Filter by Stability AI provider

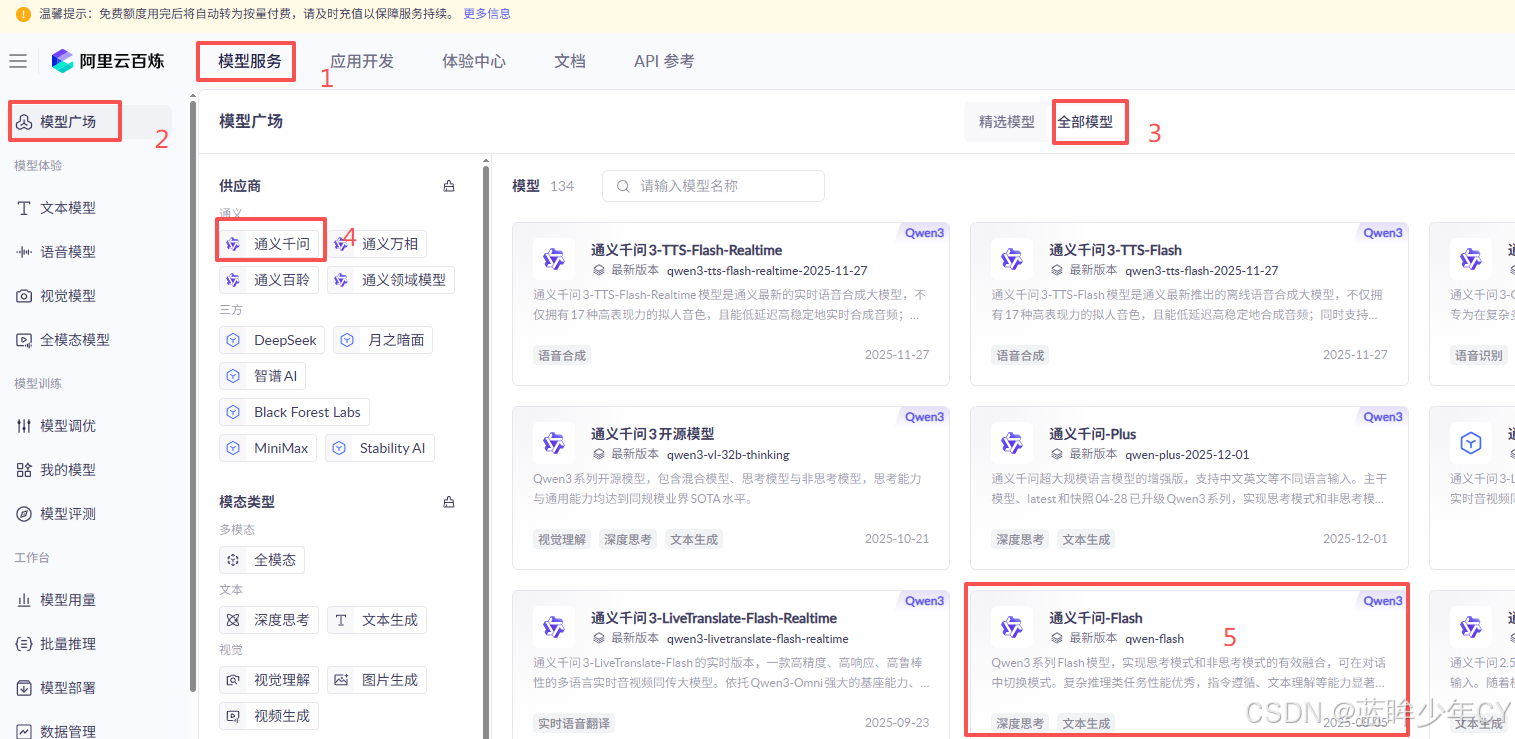tap(380, 448)
